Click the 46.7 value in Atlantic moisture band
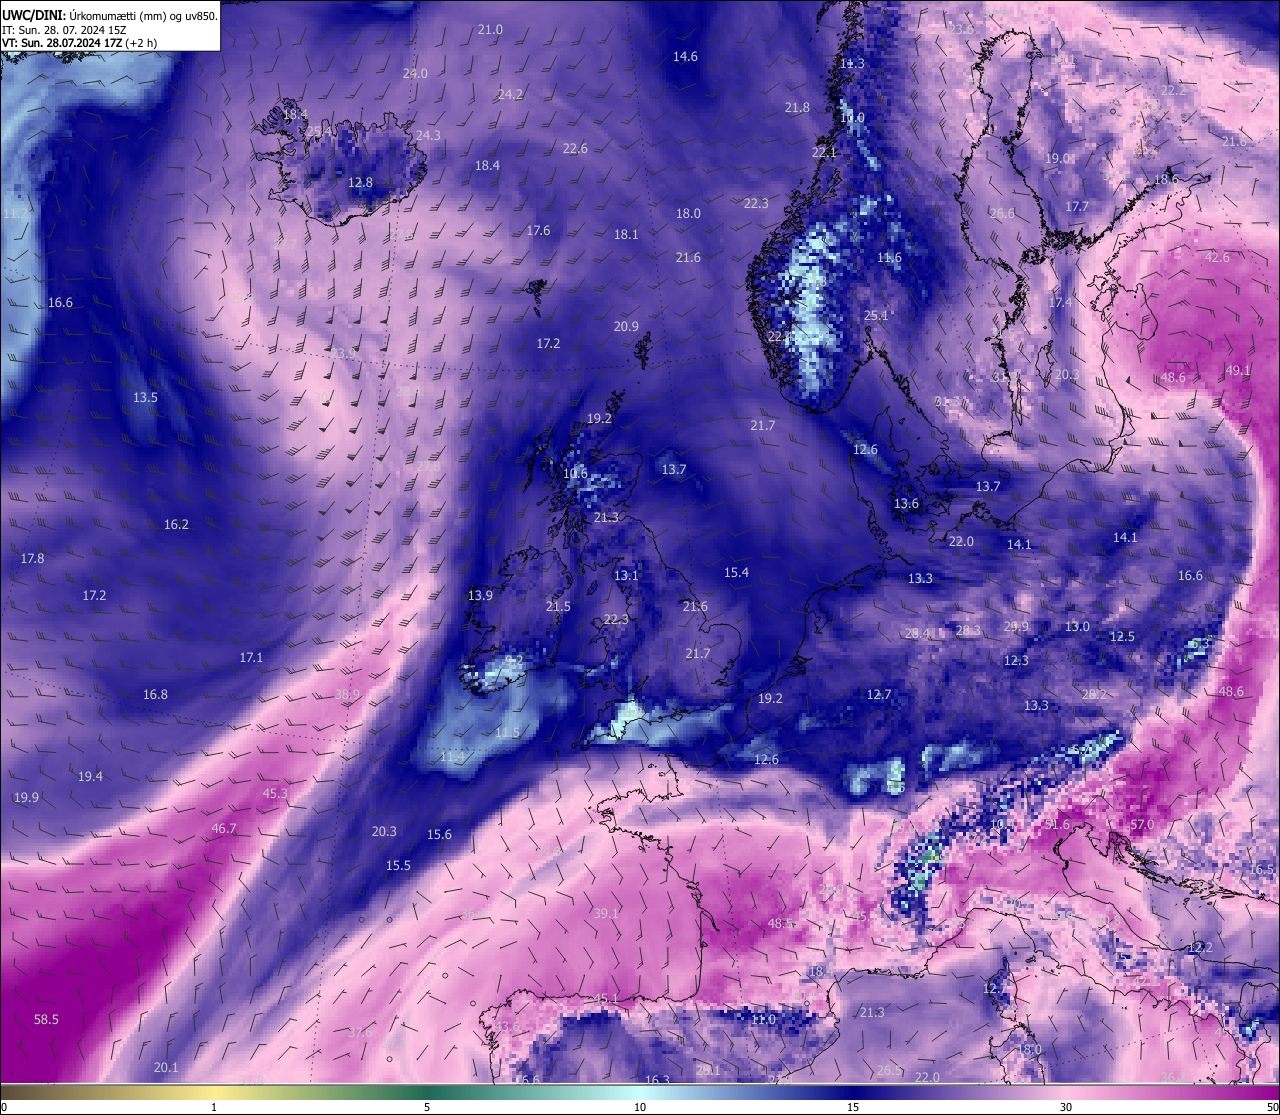Viewport: 1280px width, 1115px height. [224, 828]
